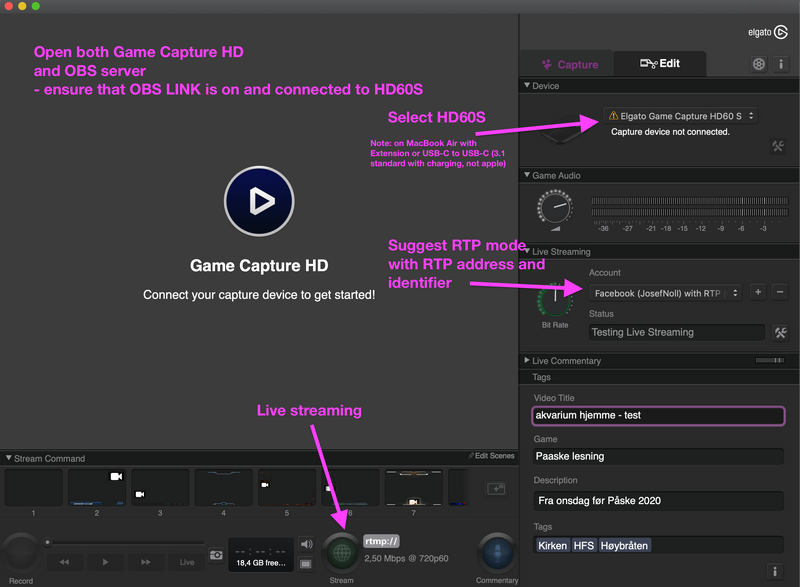Open the Facebook (JosefNoll) with RTP account dropdown
800x587 pixels.
pyautogui.click(x=665, y=293)
